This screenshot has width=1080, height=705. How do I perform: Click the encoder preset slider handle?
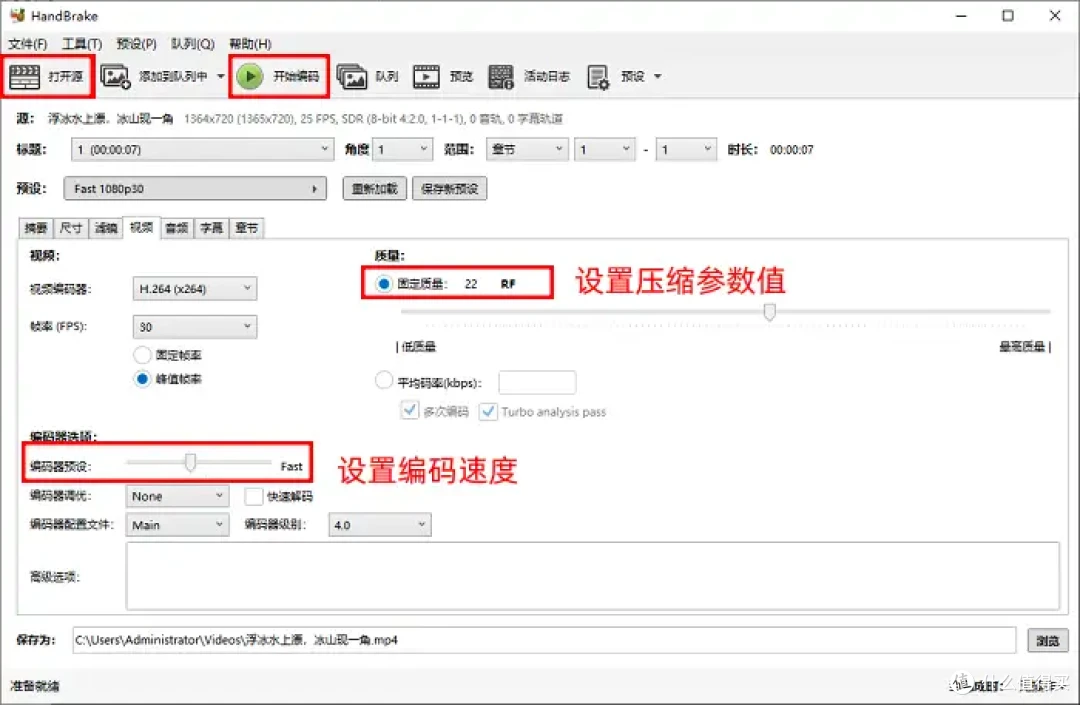click(x=191, y=463)
